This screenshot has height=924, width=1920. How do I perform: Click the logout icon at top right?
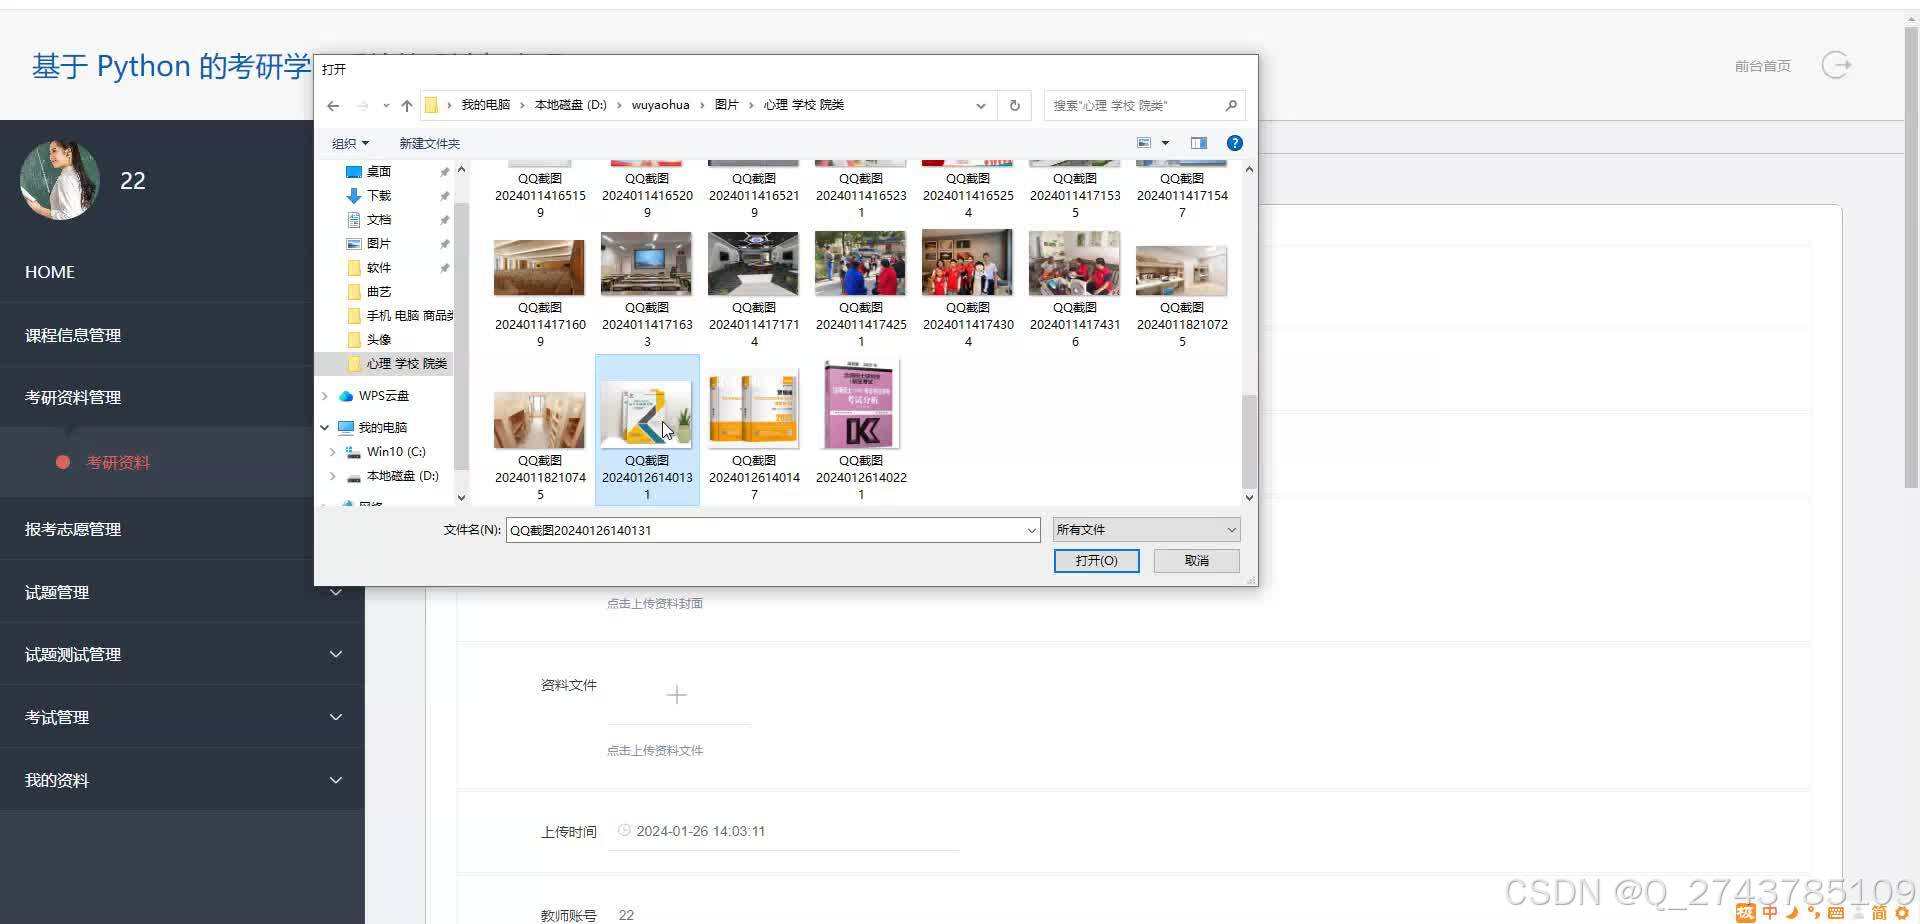coord(1836,65)
